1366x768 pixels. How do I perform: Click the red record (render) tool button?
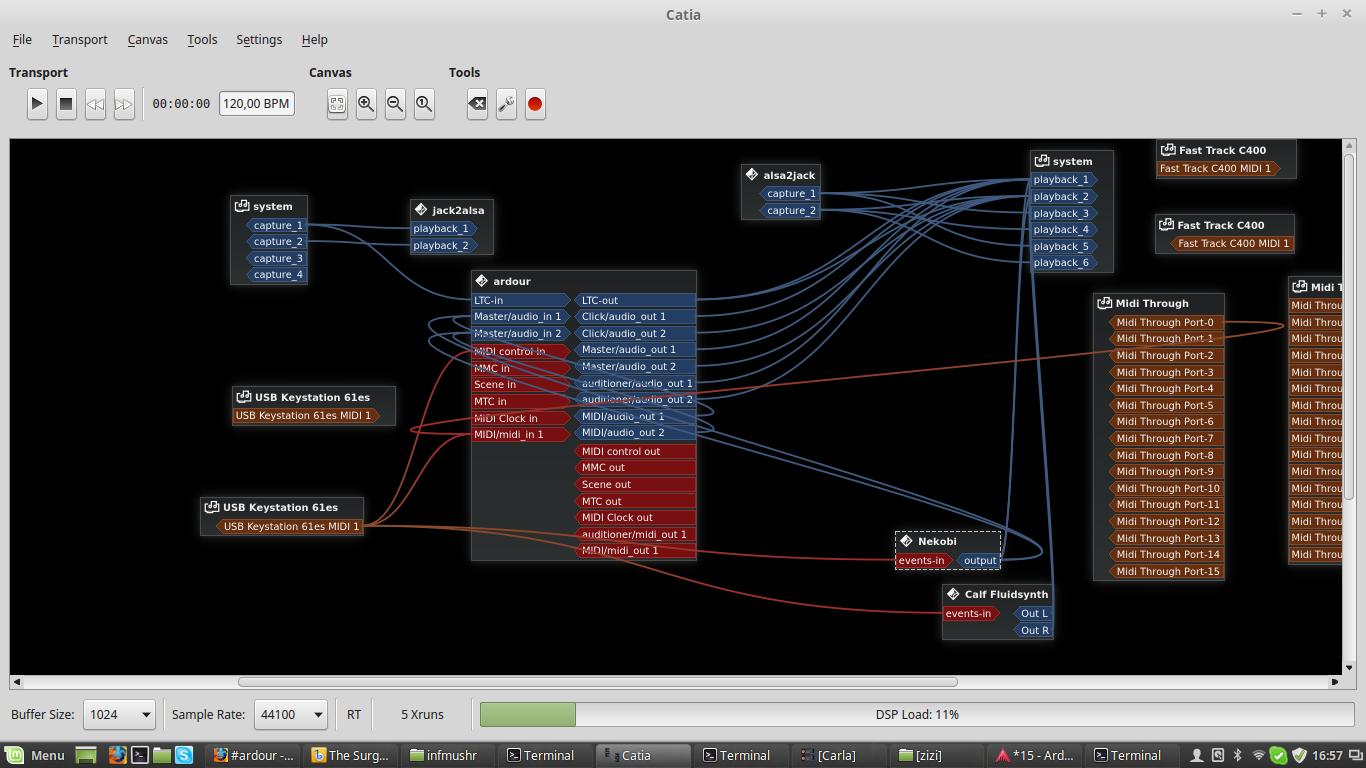(x=535, y=103)
